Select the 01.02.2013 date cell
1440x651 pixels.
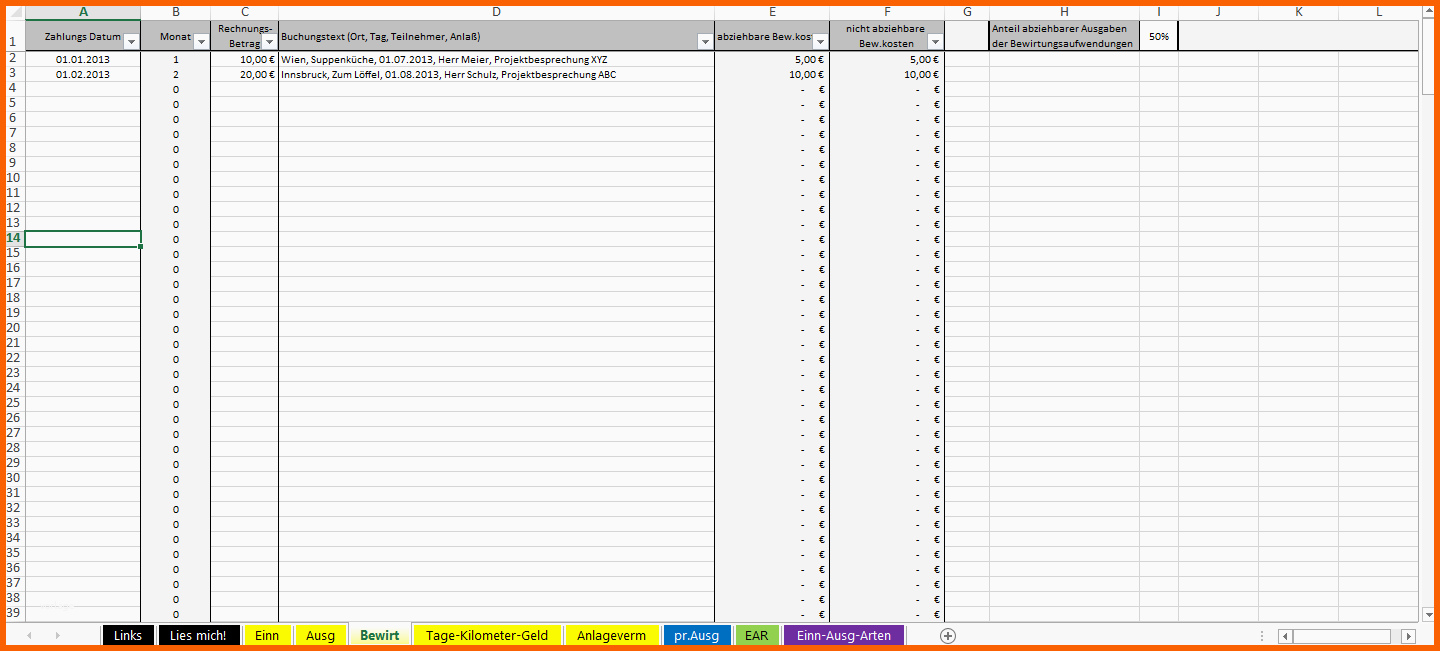(x=83, y=74)
